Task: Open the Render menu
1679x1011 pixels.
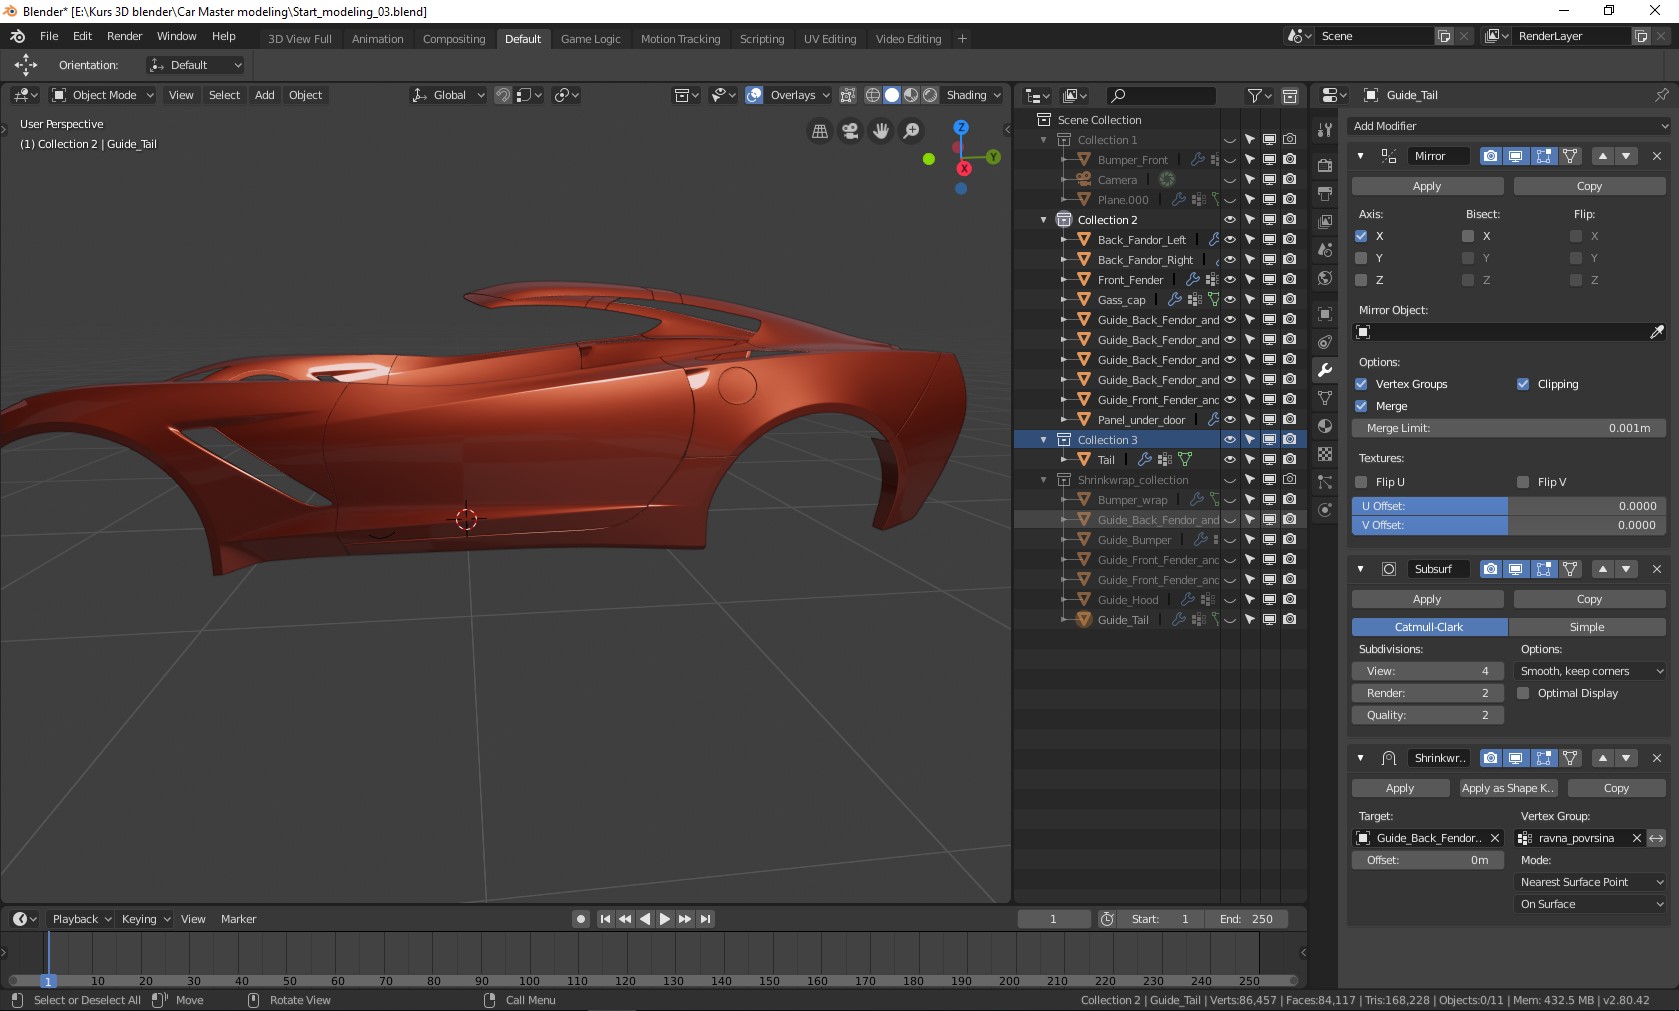Action: point(124,36)
